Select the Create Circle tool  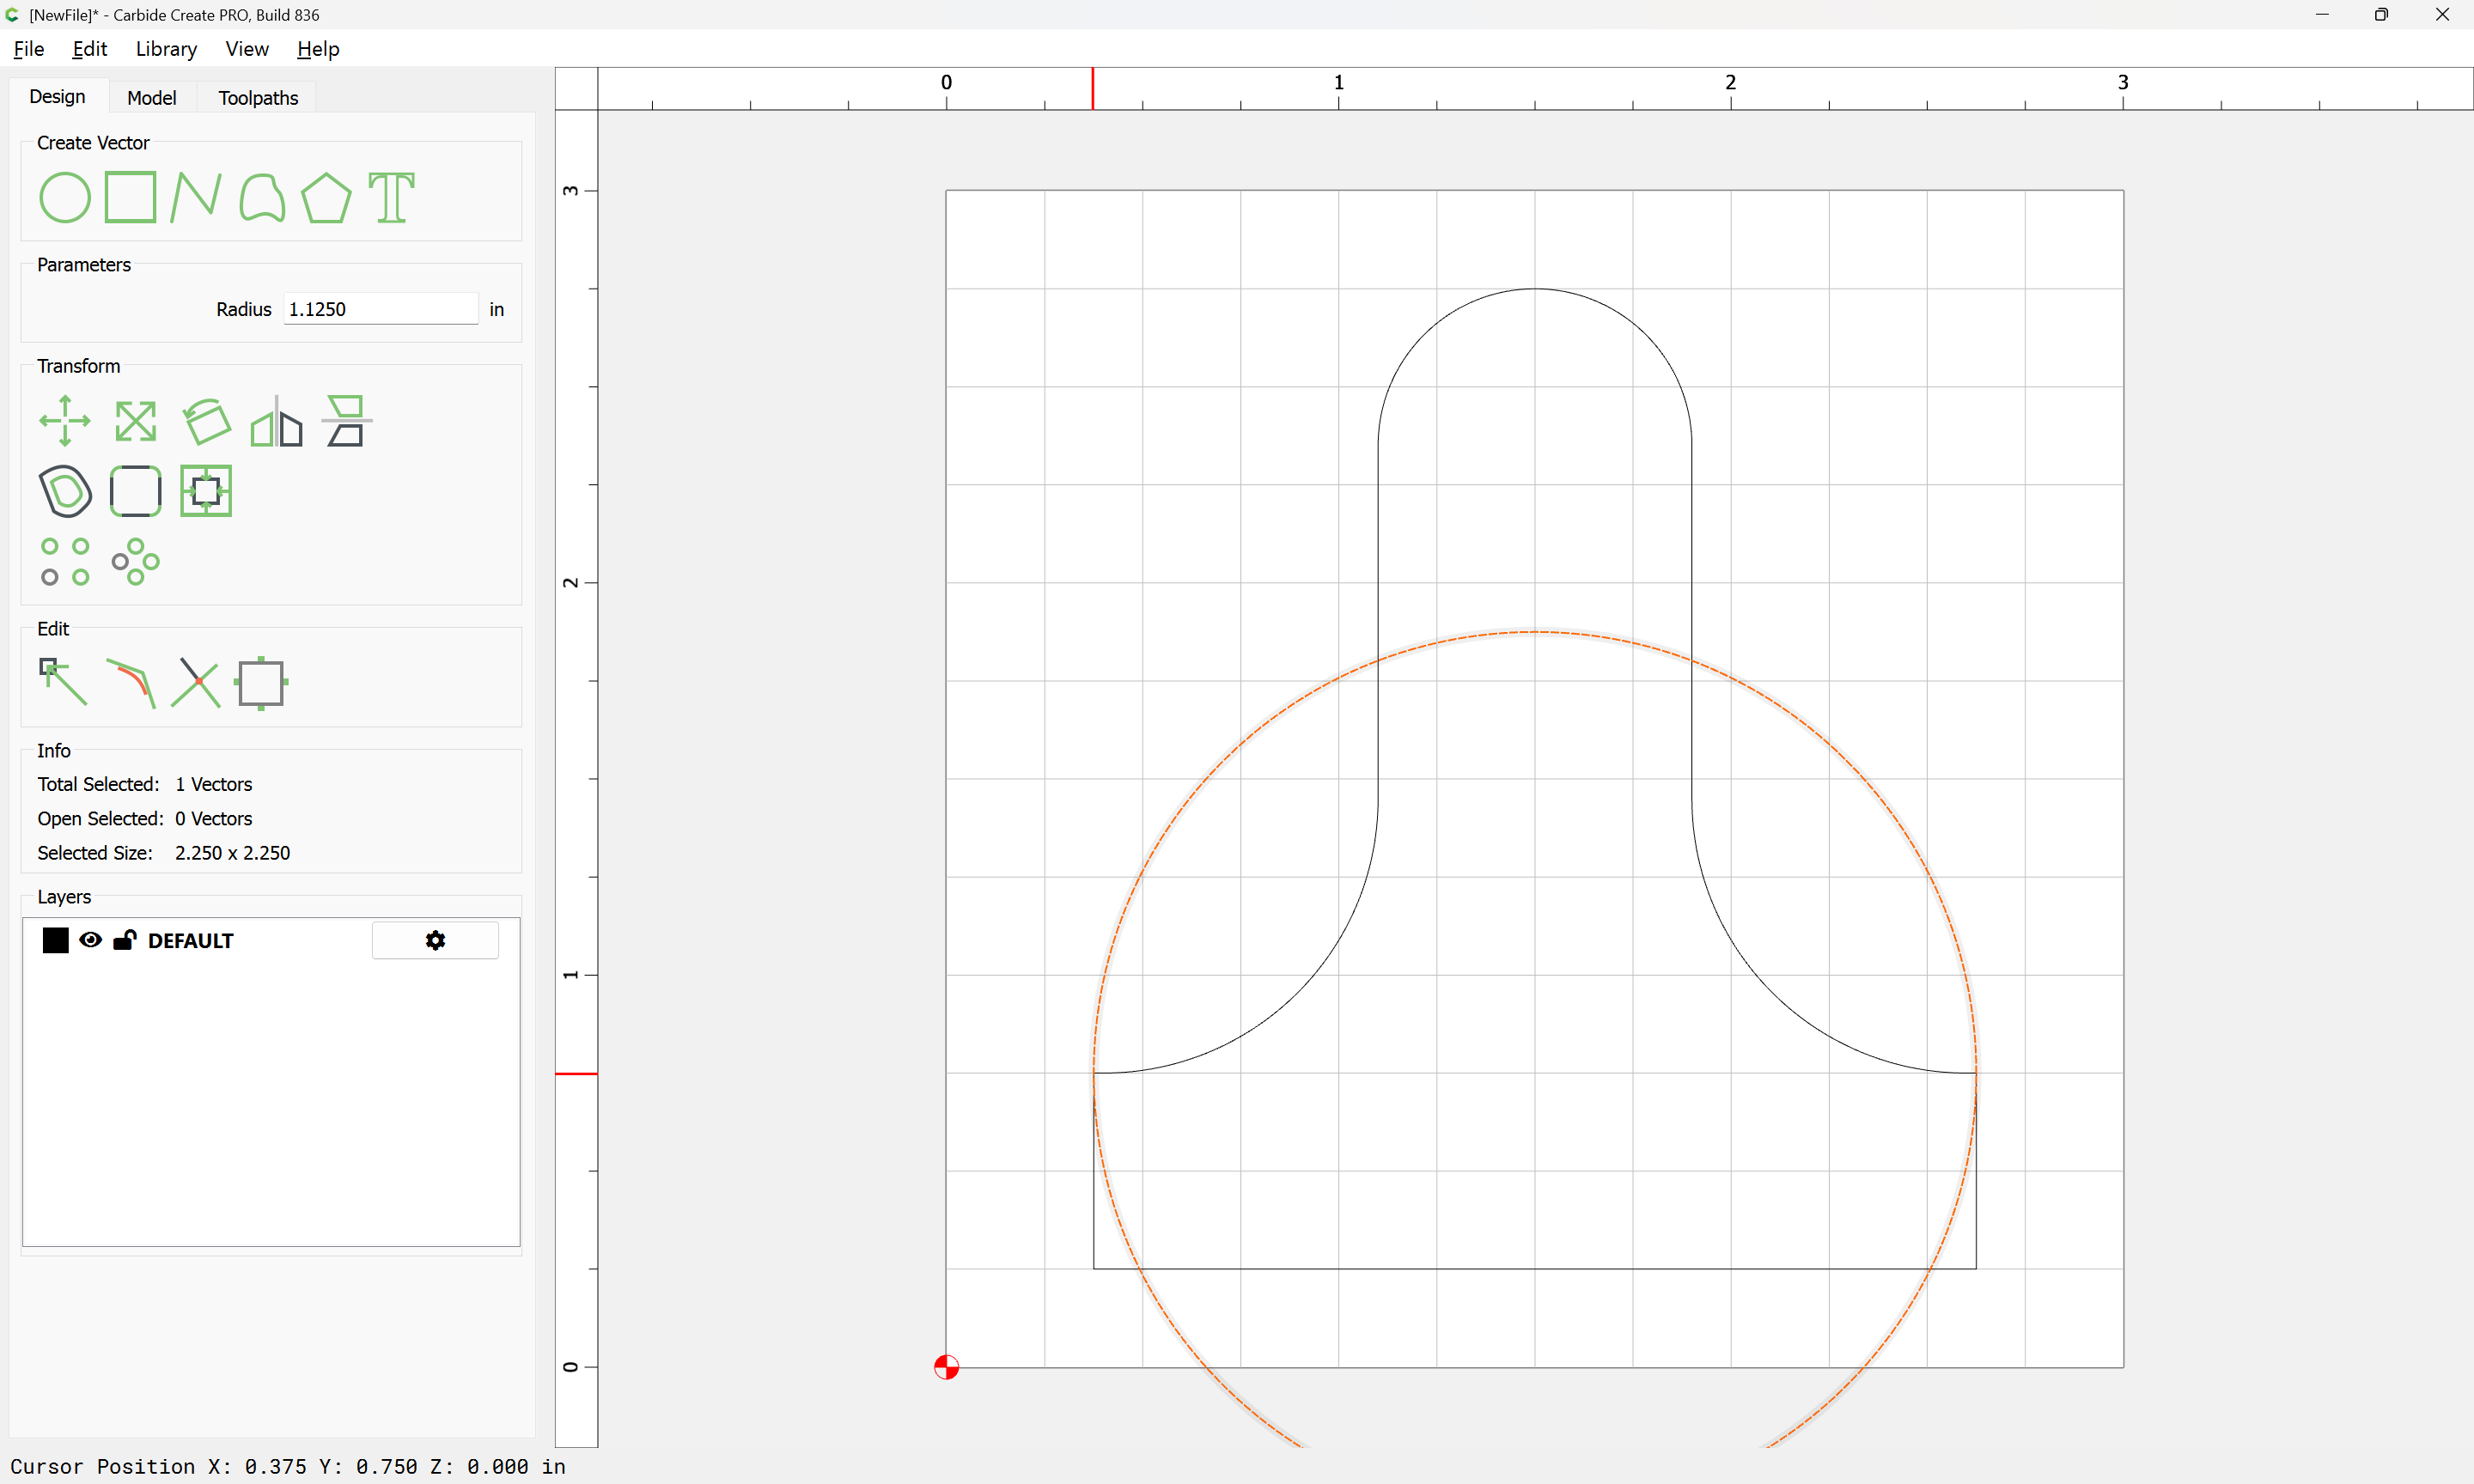65,197
